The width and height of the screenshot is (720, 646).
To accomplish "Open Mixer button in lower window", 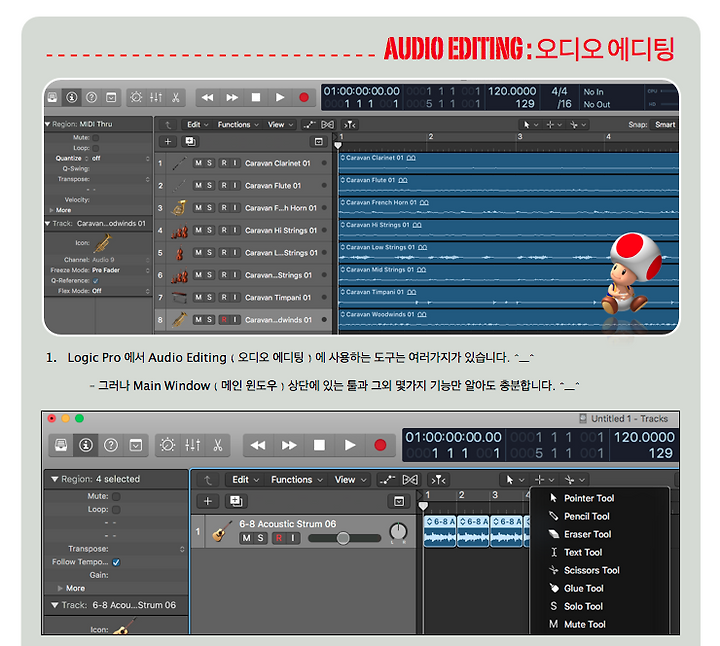I will [192, 445].
